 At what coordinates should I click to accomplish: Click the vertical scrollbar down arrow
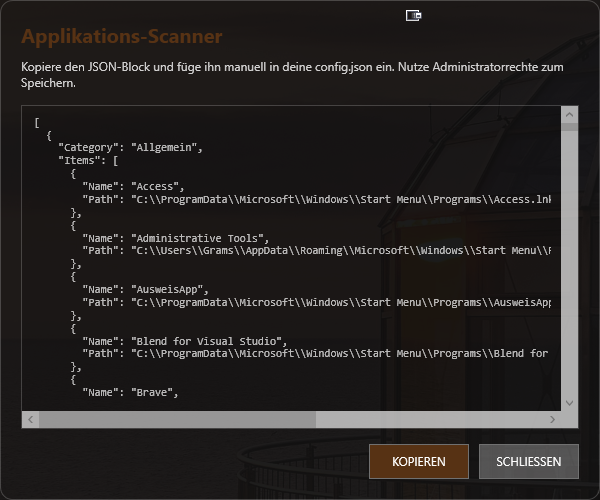coord(568,402)
